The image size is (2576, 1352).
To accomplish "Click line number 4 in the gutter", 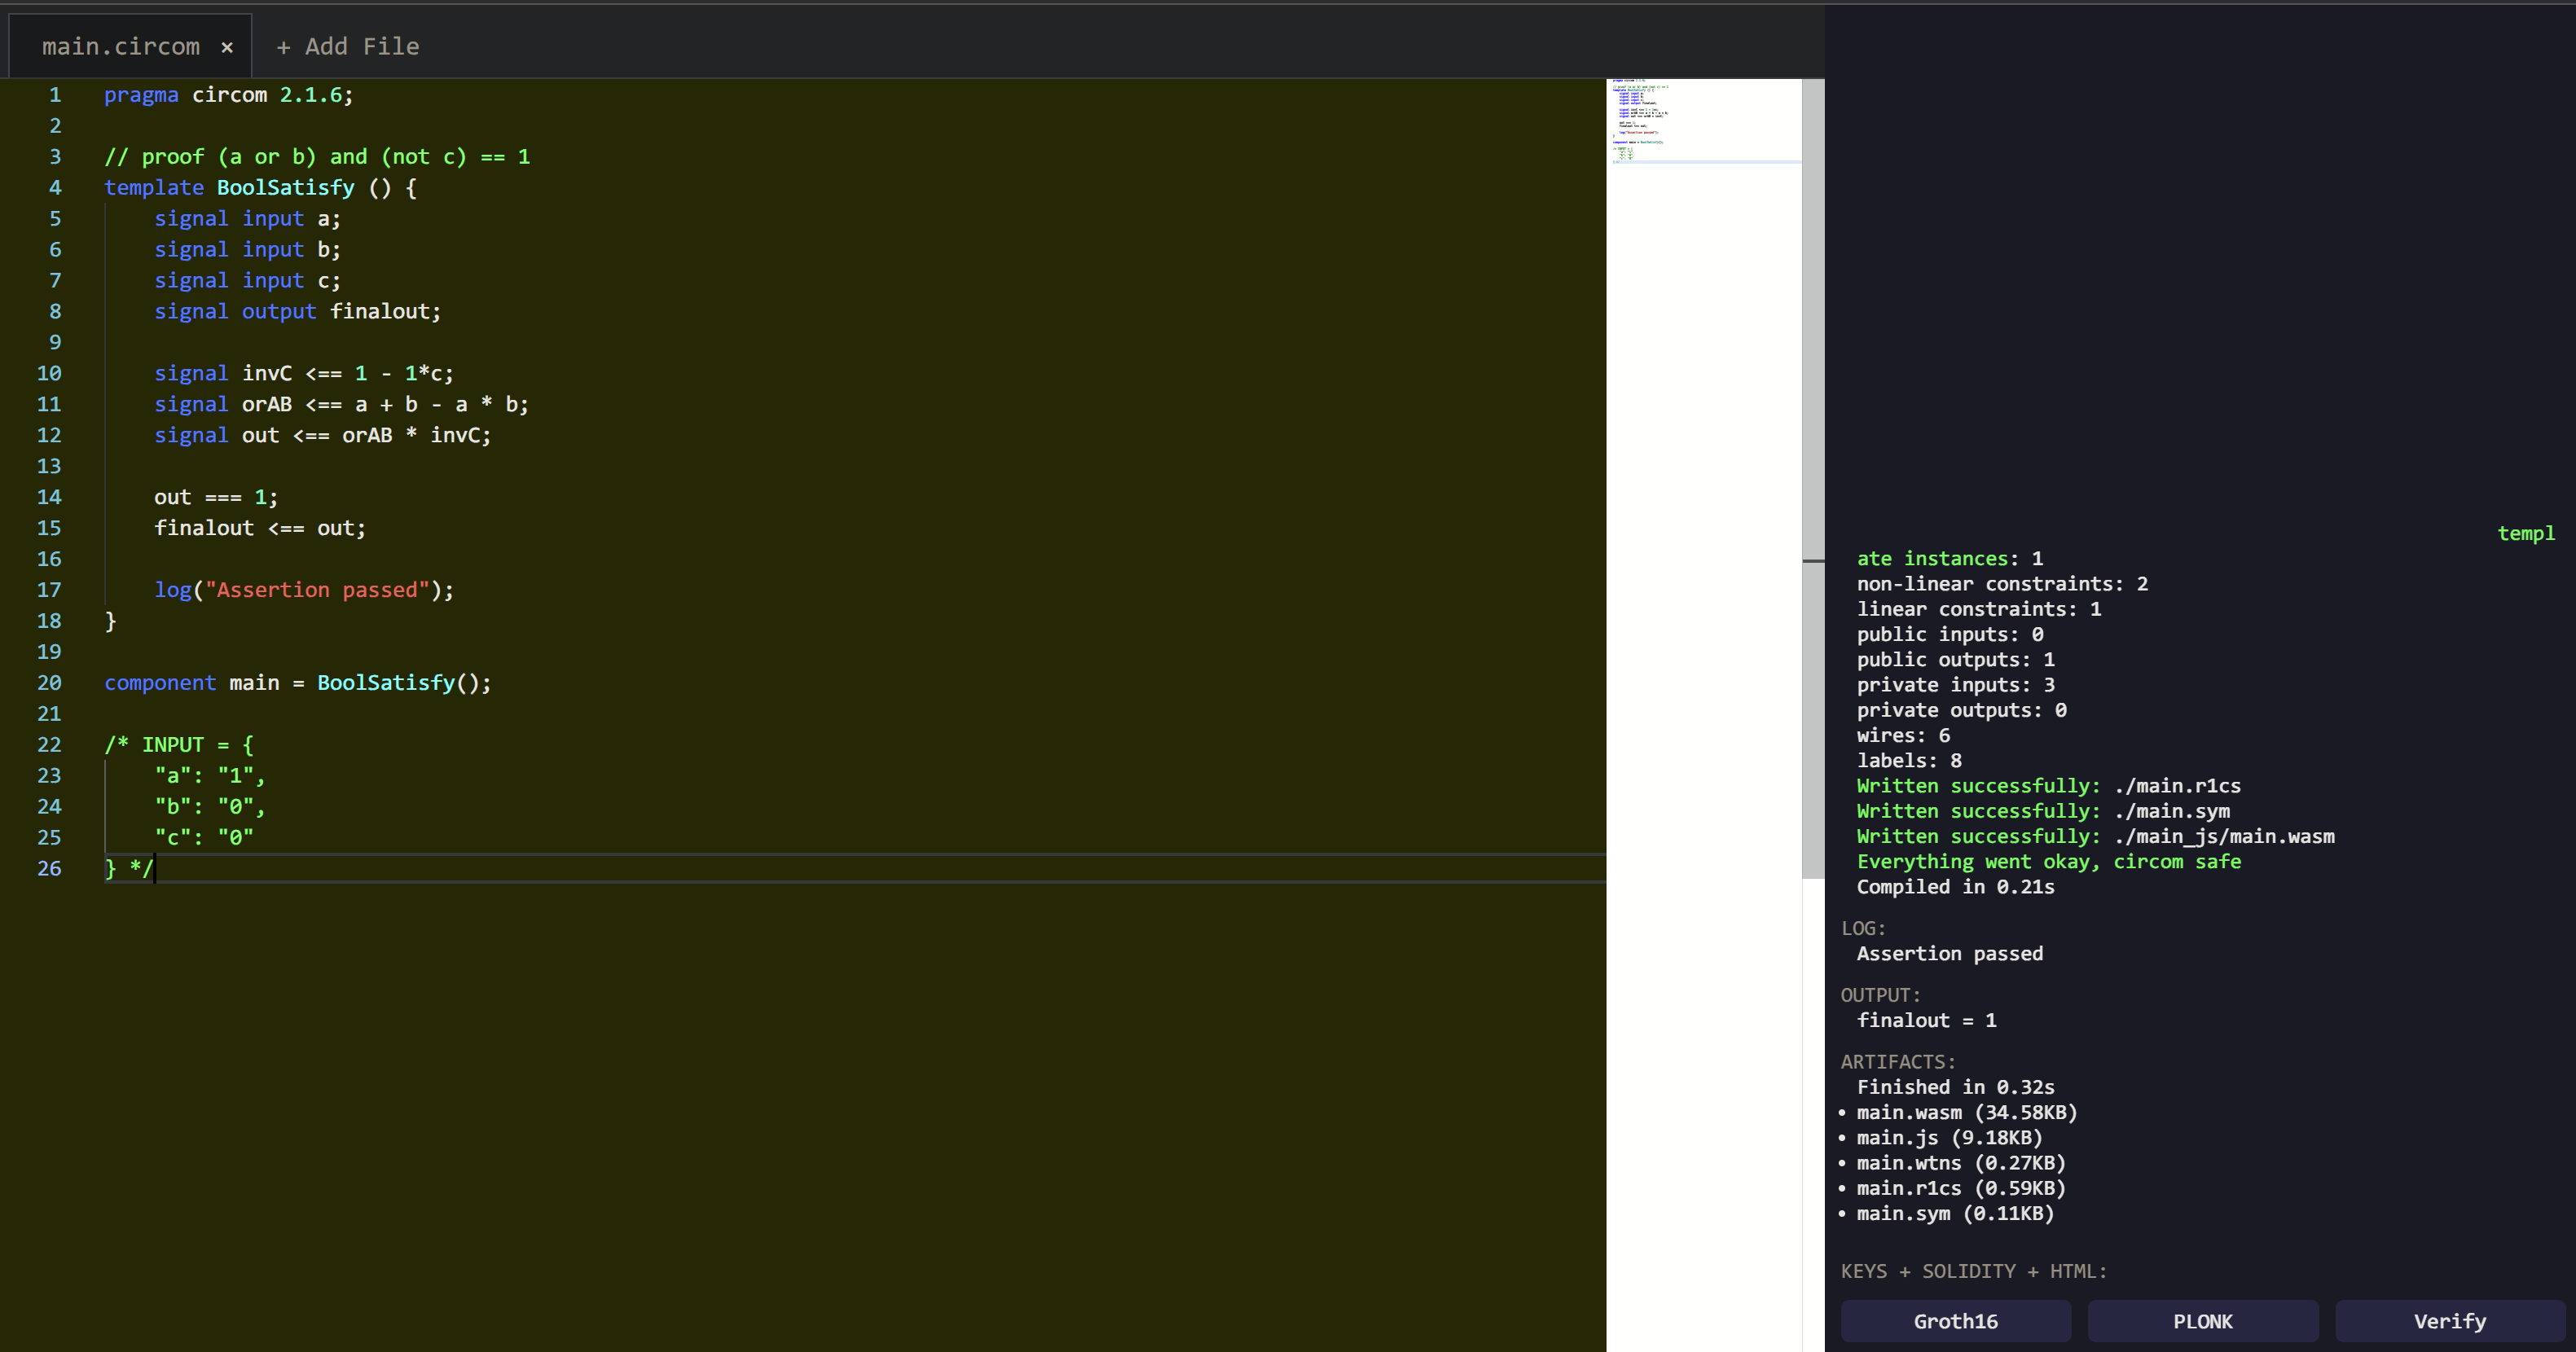I will [55, 188].
